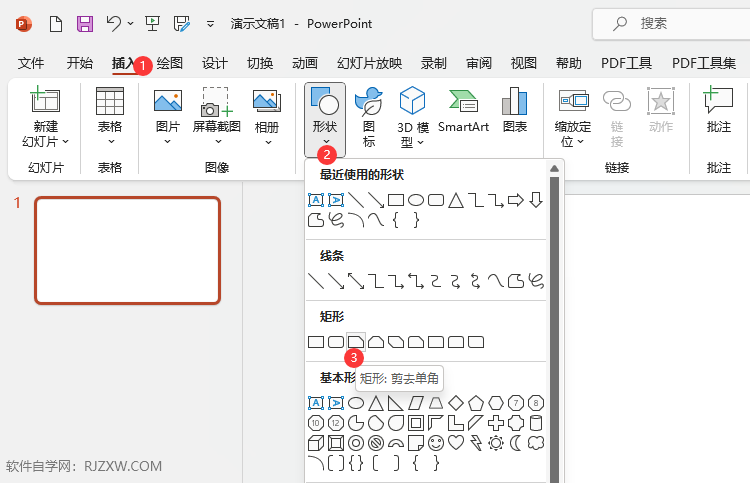Select the decagon shape labeled 10
750x483 pixels.
(x=316, y=423)
